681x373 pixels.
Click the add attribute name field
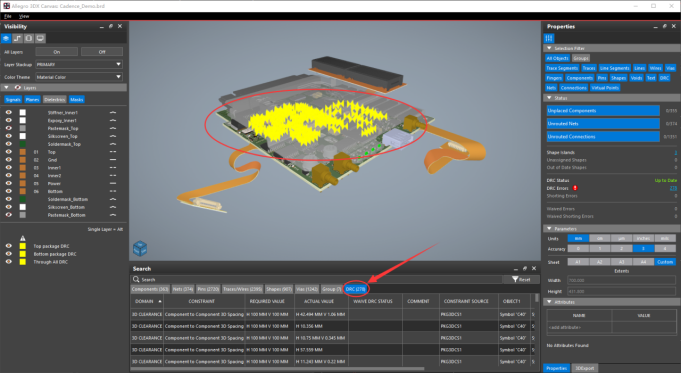coord(579,327)
